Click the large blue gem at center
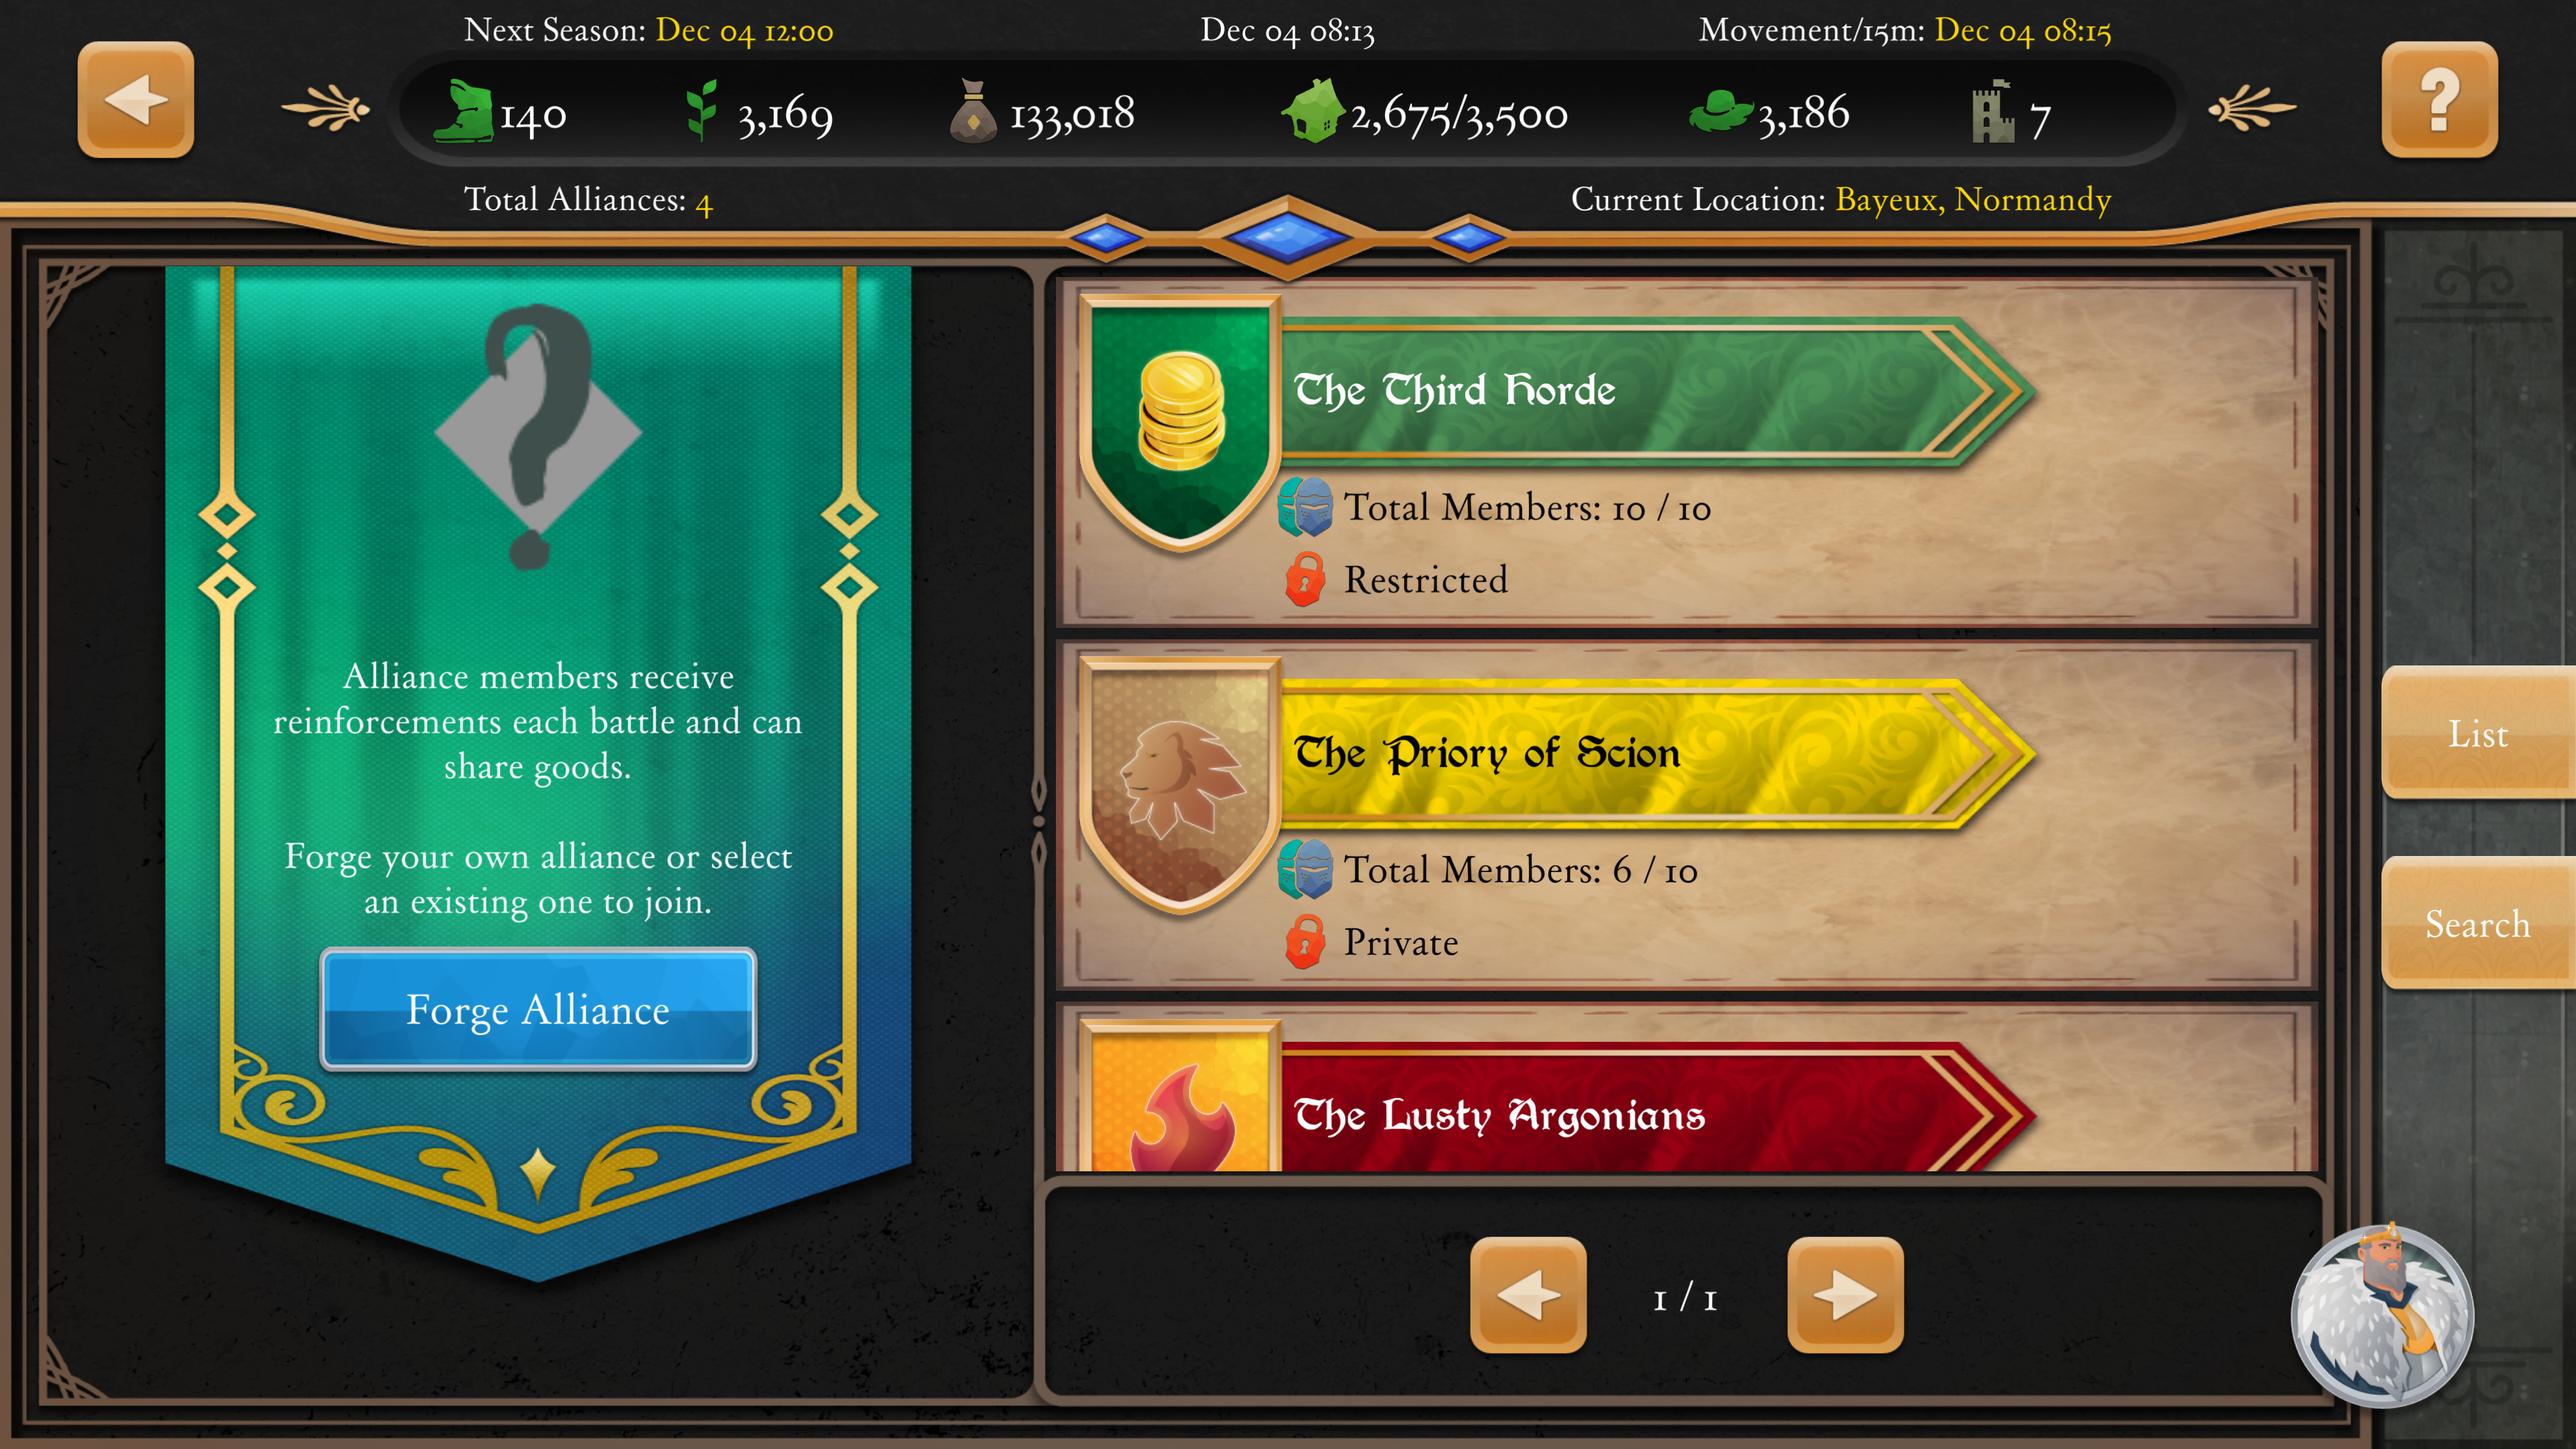Image resolution: width=2576 pixels, height=1449 pixels. pos(1288,238)
